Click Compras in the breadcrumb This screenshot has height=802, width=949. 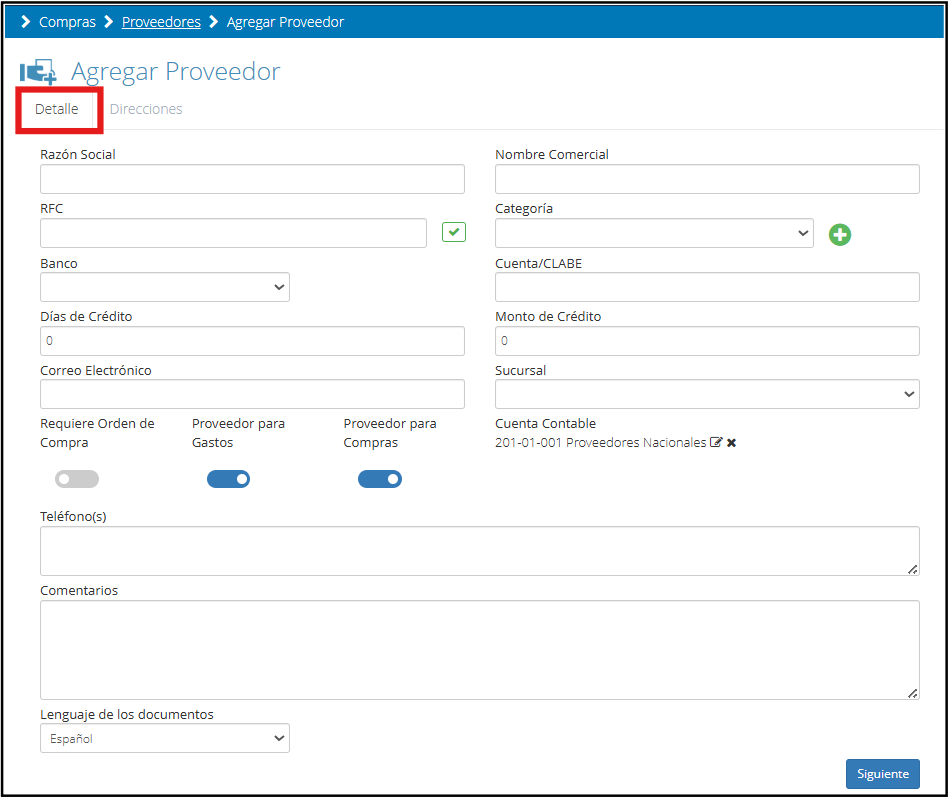pyautogui.click(x=67, y=22)
